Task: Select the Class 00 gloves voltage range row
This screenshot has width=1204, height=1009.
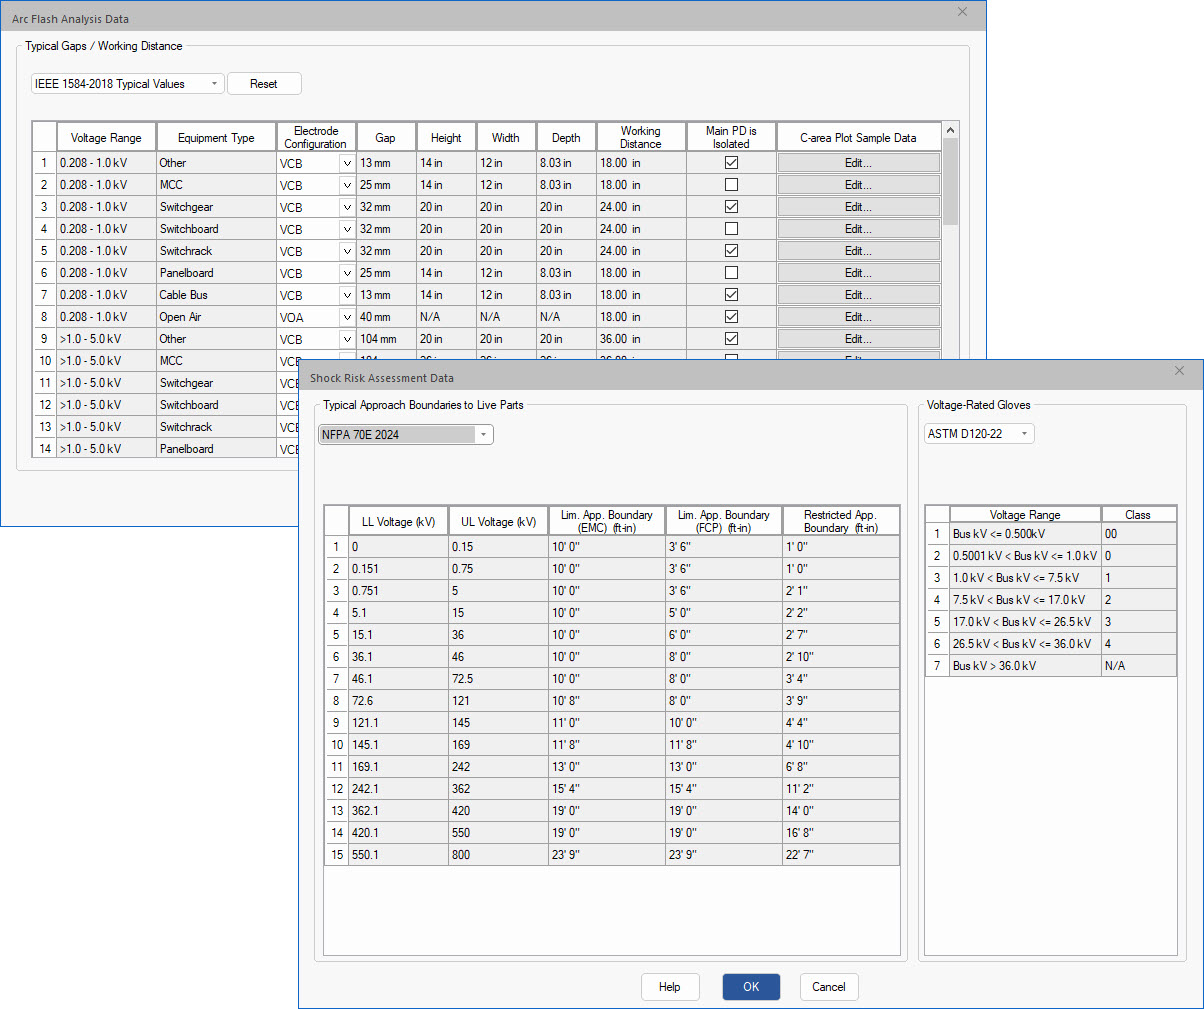Action: click(x=1023, y=533)
